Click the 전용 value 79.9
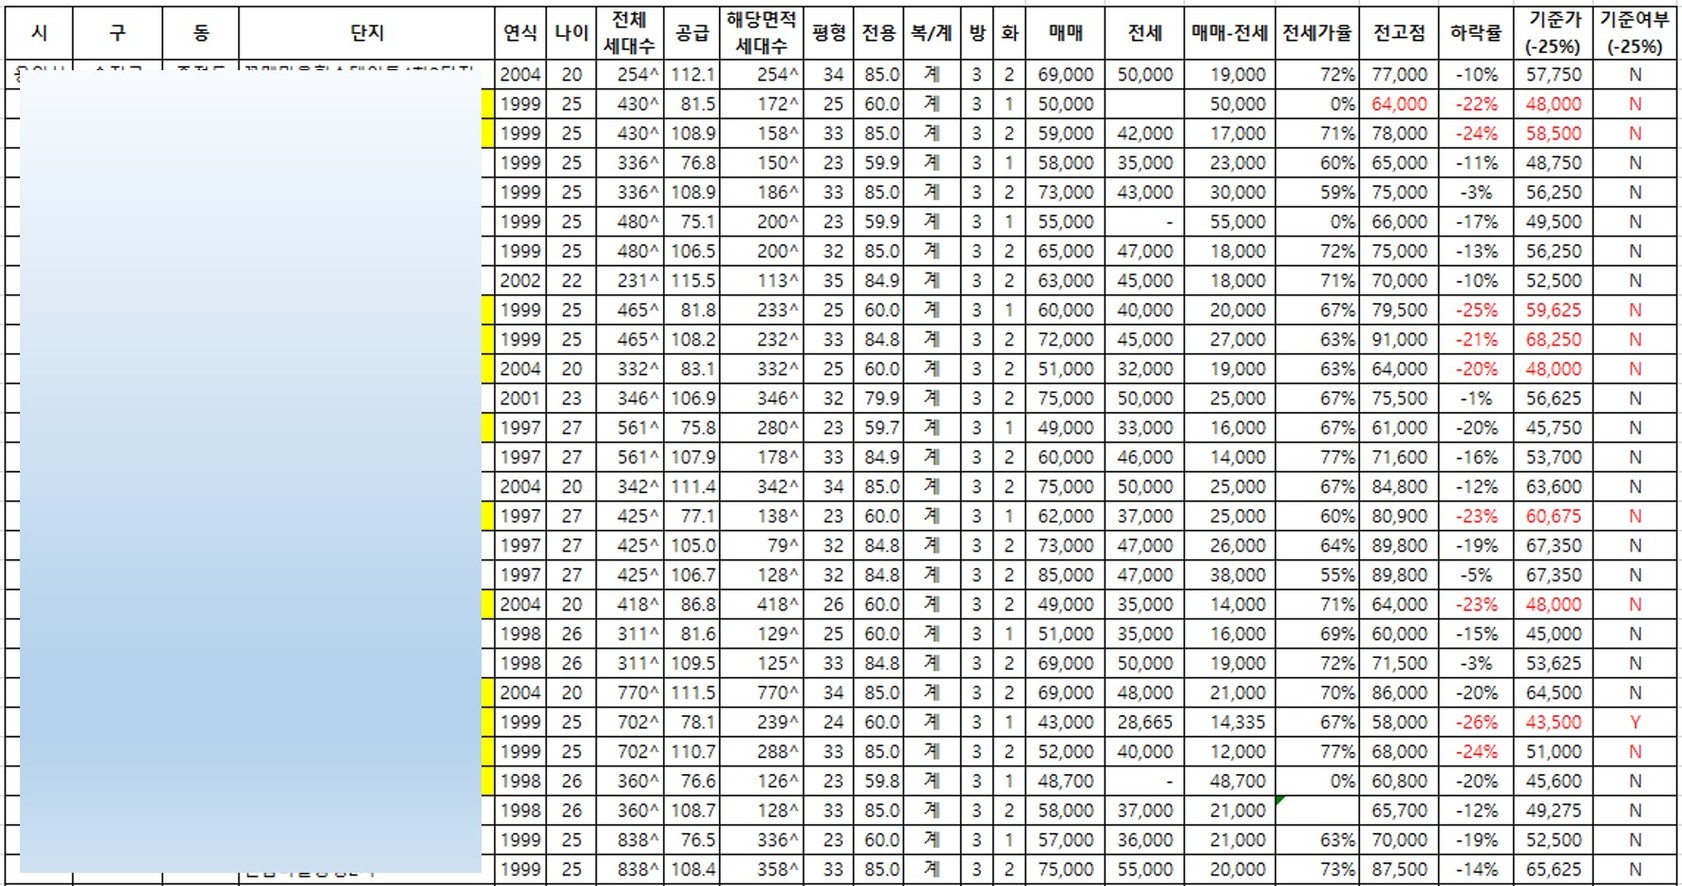 click(882, 398)
